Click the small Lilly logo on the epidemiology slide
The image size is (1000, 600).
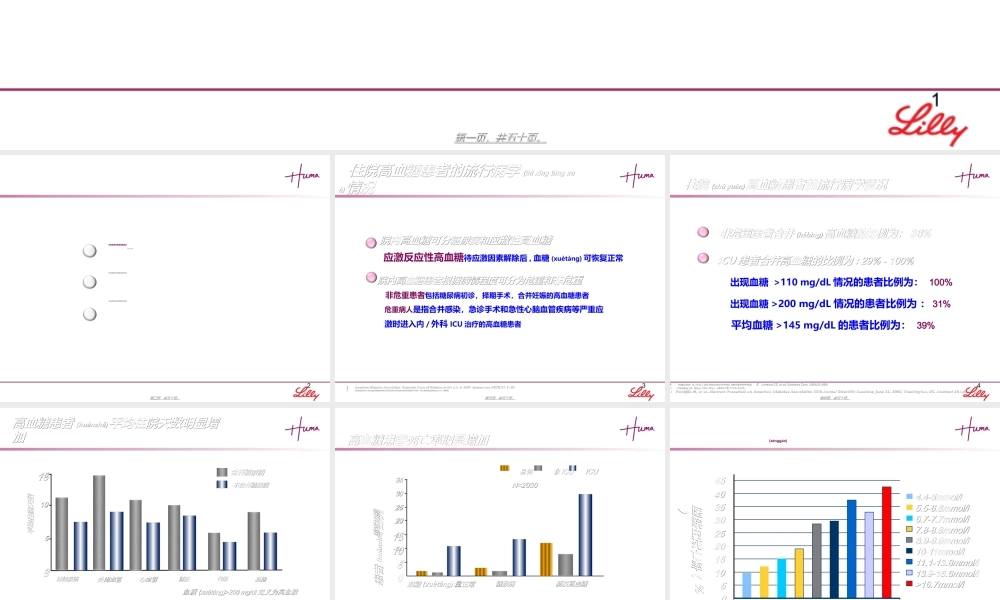click(640, 392)
